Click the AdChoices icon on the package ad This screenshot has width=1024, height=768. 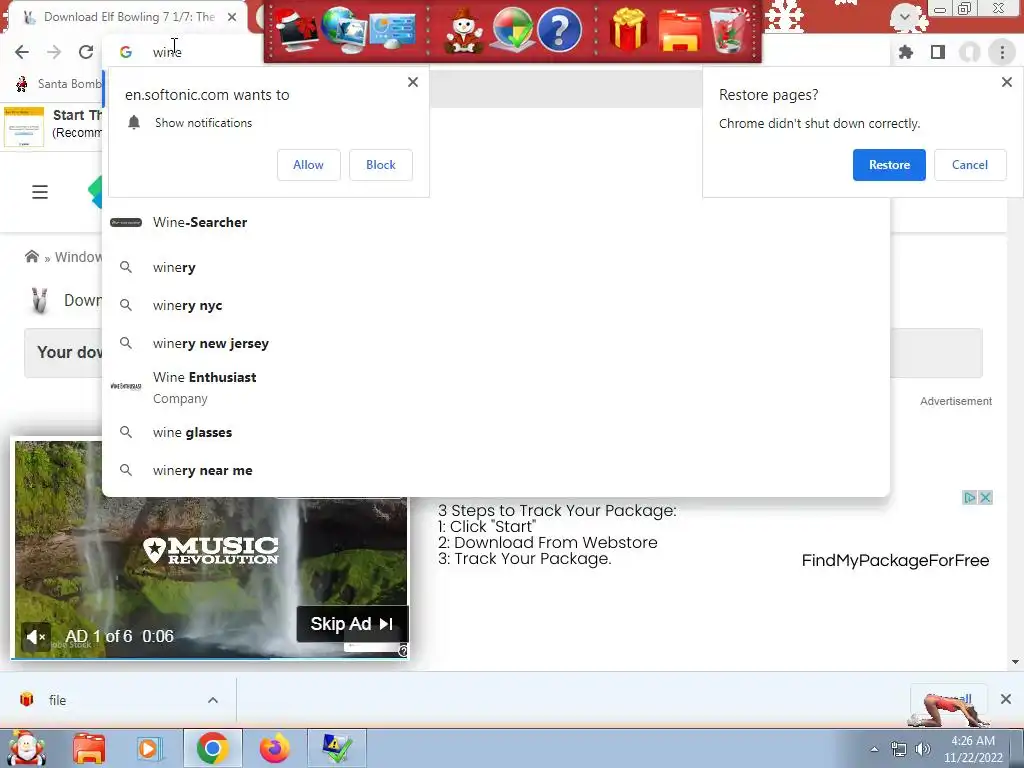click(x=969, y=498)
